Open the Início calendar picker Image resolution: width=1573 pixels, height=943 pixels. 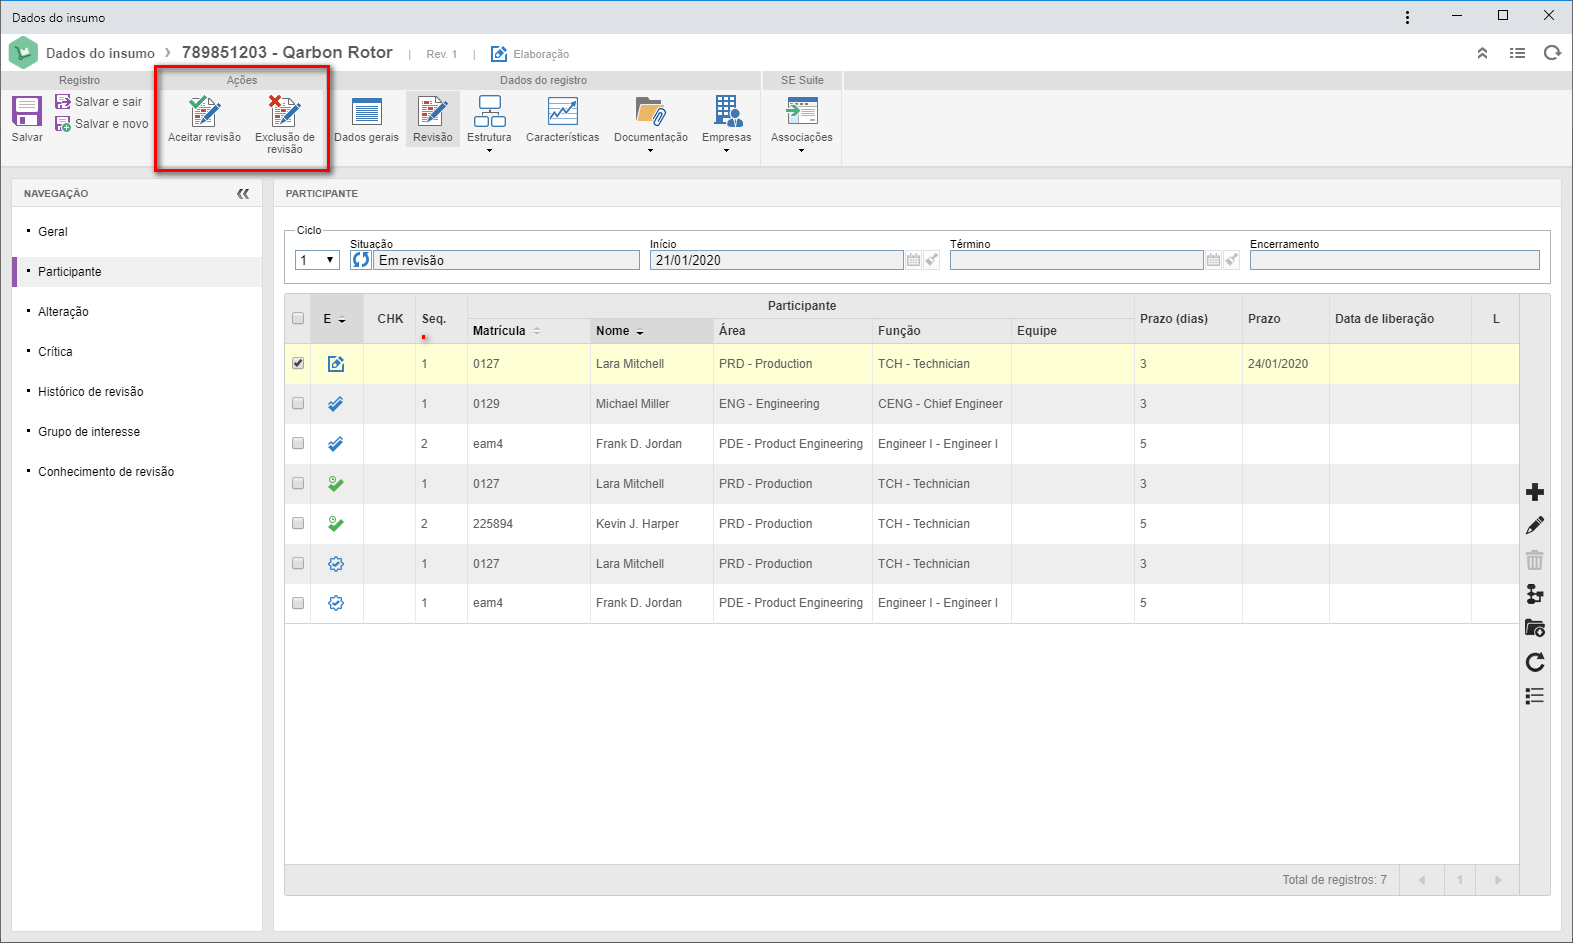(913, 260)
